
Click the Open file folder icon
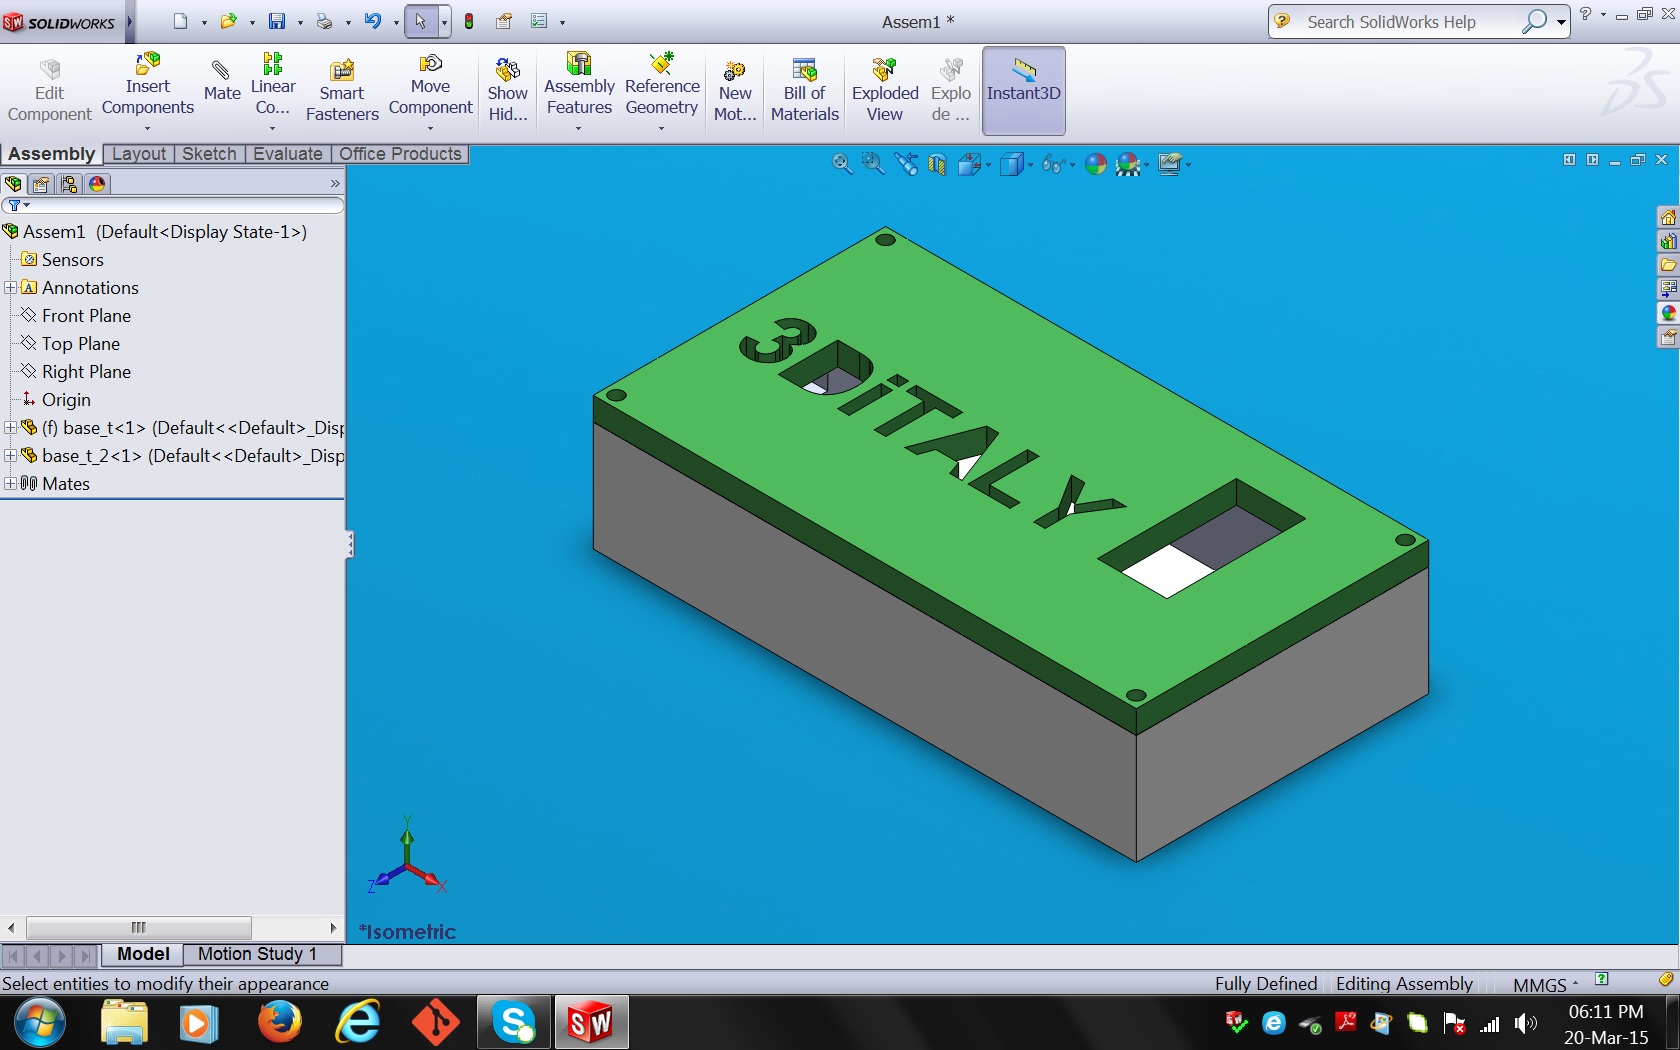click(228, 21)
